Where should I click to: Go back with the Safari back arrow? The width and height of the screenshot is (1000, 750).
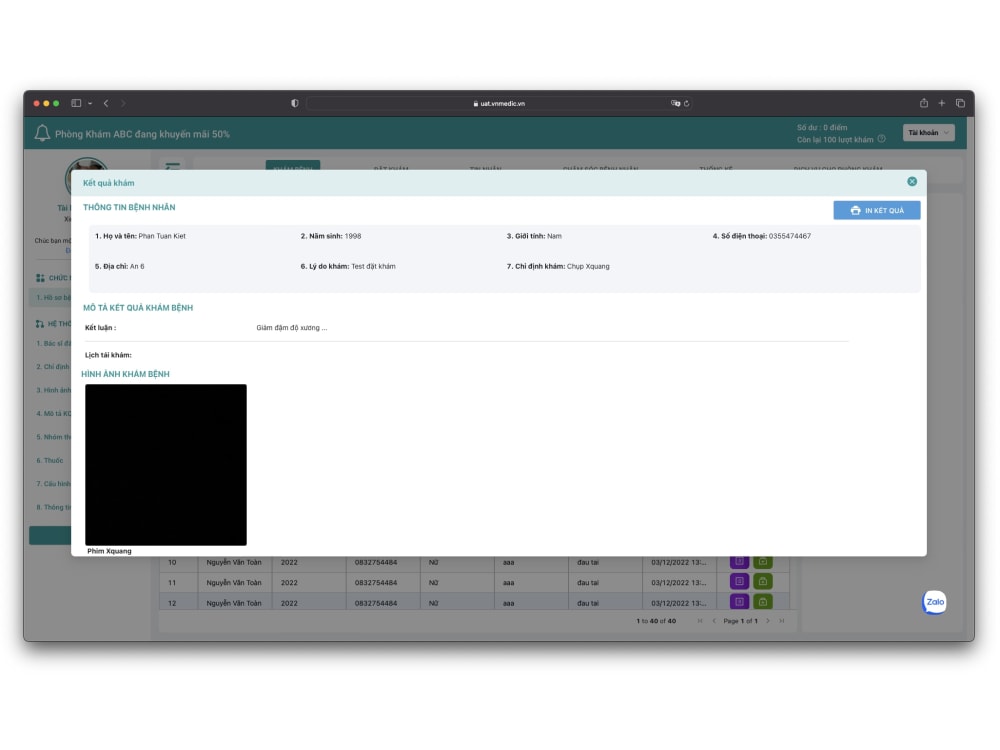(106, 103)
